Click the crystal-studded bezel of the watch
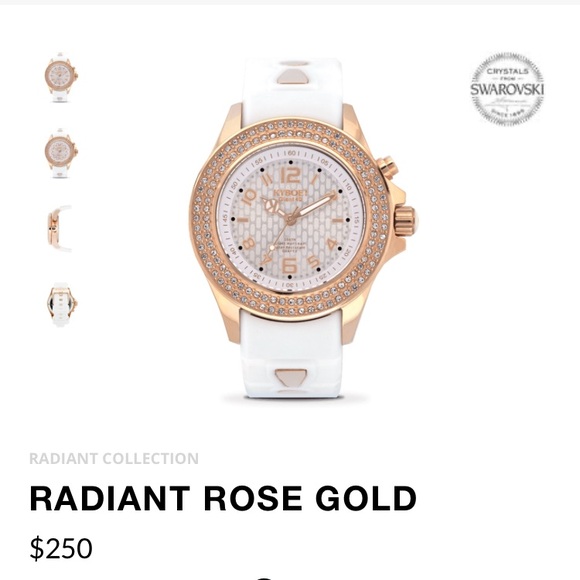This screenshot has height=580, width=580. [290, 219]
